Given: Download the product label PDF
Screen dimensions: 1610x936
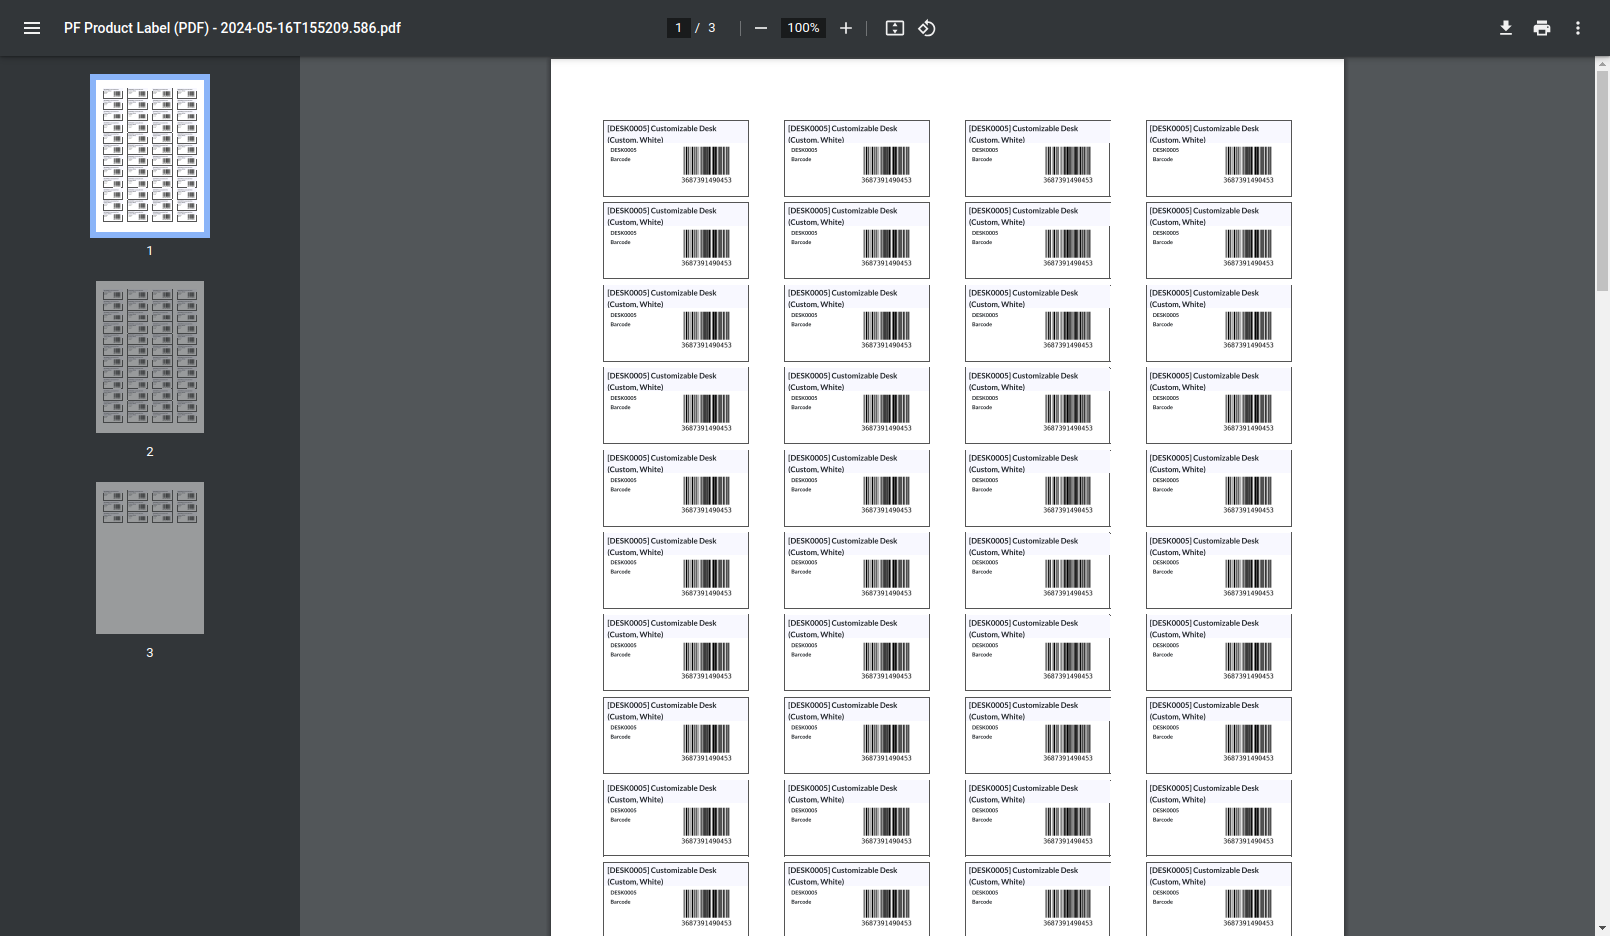Looking at the screenshot, I should (1506, 28).
